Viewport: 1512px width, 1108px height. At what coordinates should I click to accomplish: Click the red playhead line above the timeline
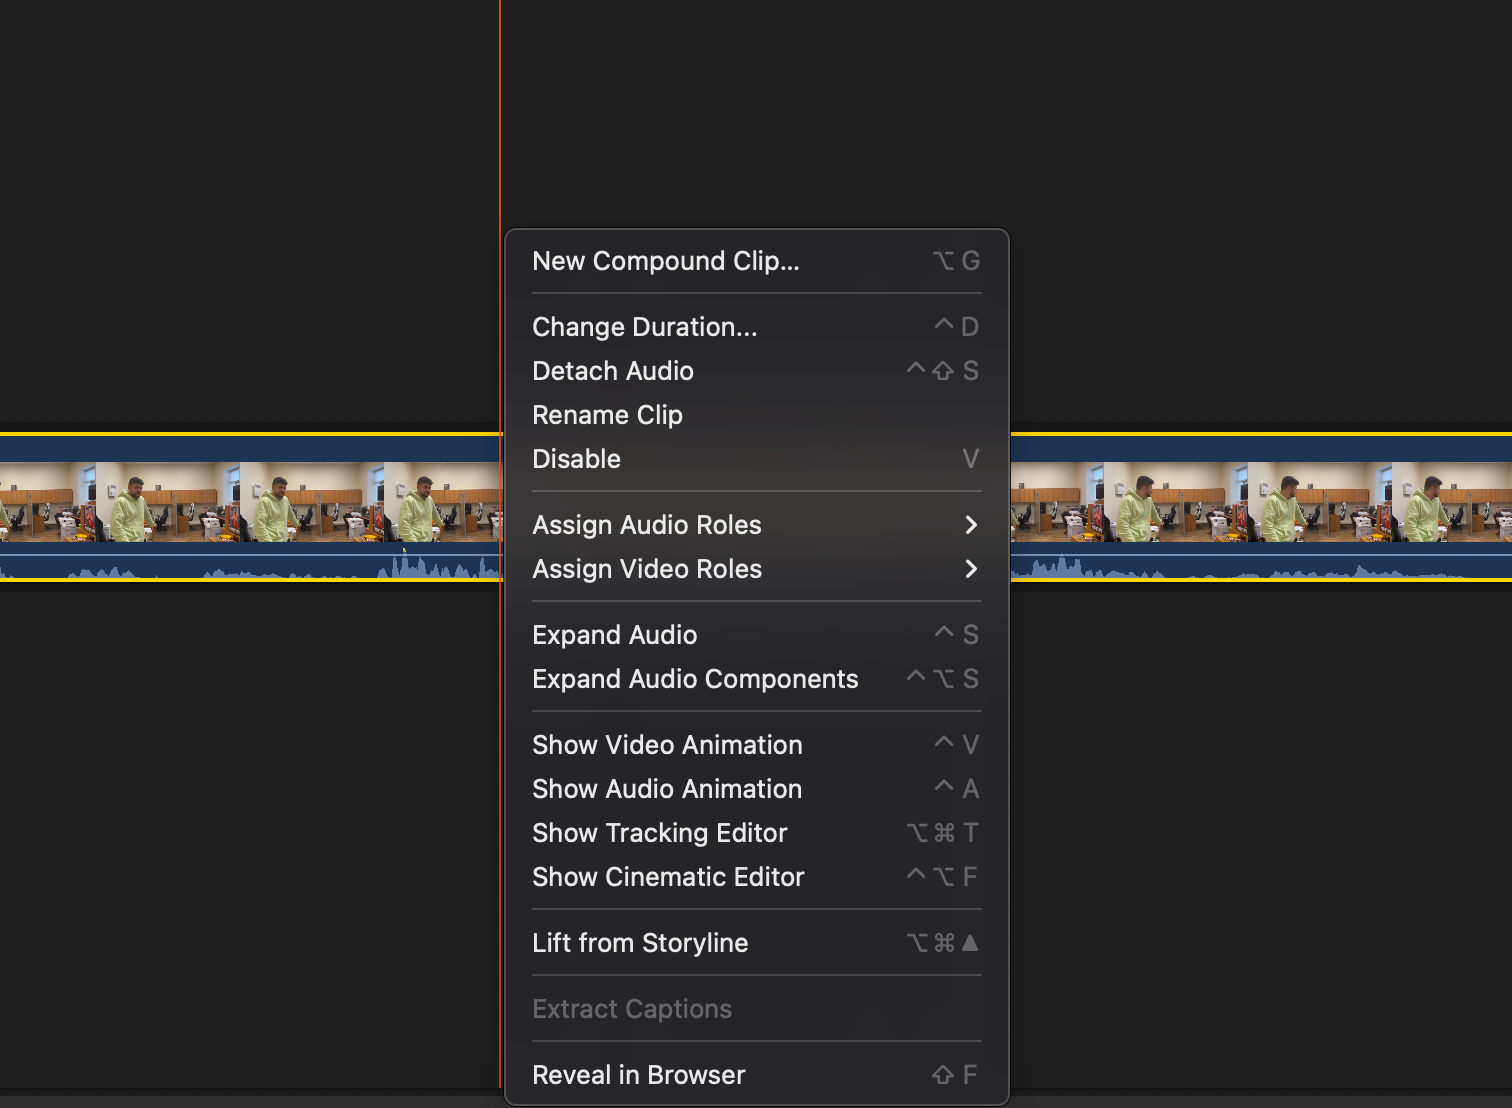[500, 215]
